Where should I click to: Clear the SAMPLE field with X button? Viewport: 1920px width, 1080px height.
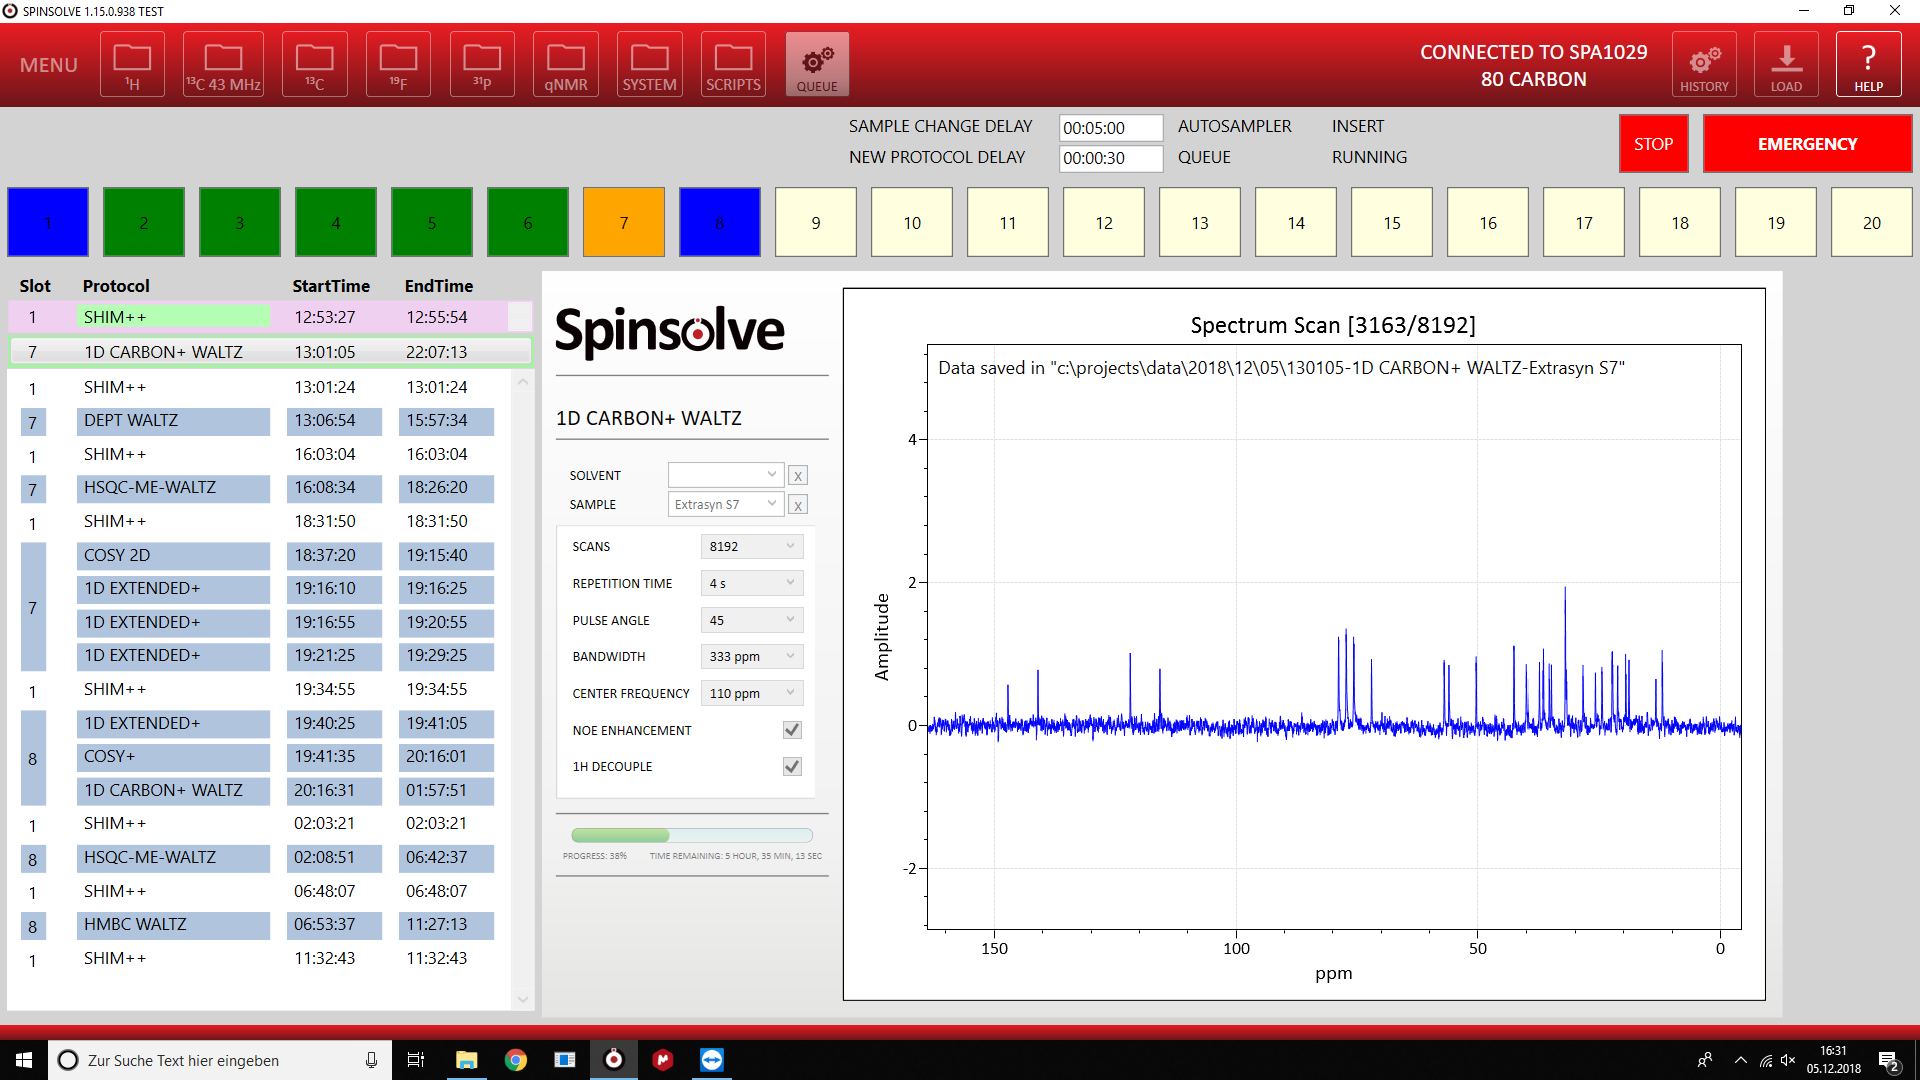tap(798, 505)
